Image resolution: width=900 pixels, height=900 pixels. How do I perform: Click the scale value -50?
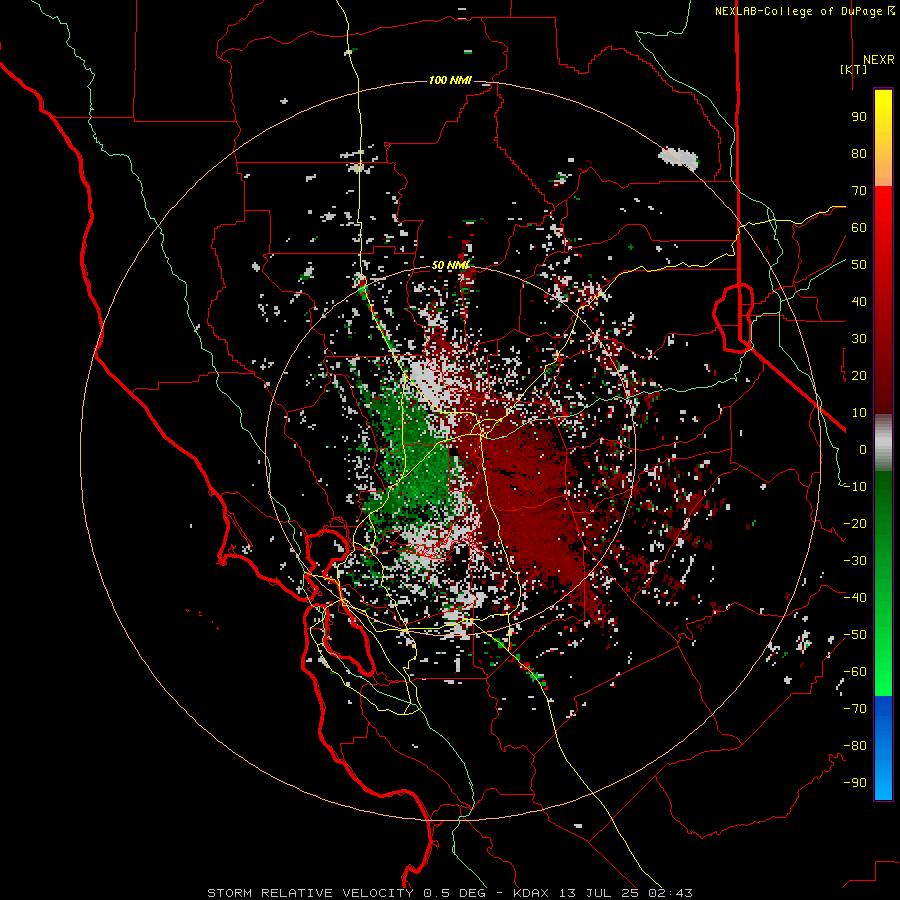[855, 635]
